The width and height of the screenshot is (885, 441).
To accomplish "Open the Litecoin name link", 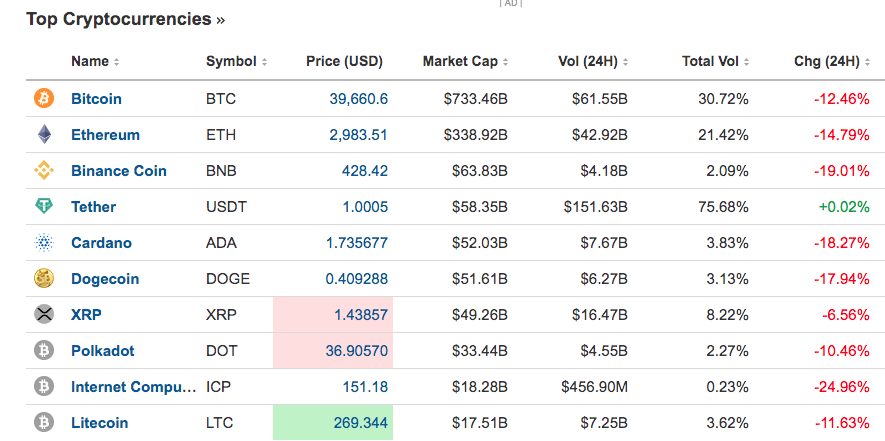I will (x=99, y=423).
